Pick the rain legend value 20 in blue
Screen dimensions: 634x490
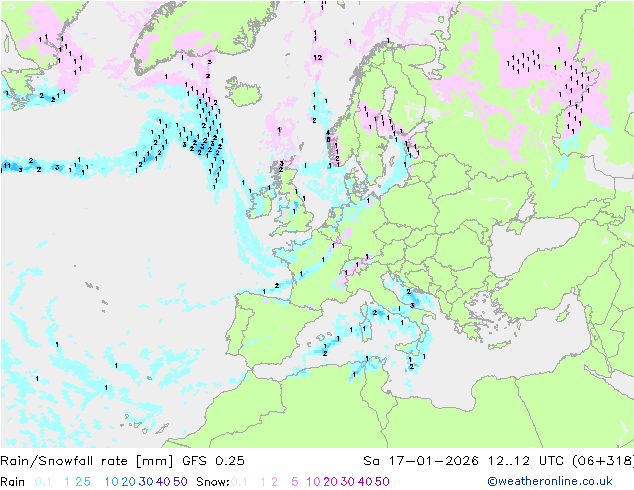tap(129, 482)
